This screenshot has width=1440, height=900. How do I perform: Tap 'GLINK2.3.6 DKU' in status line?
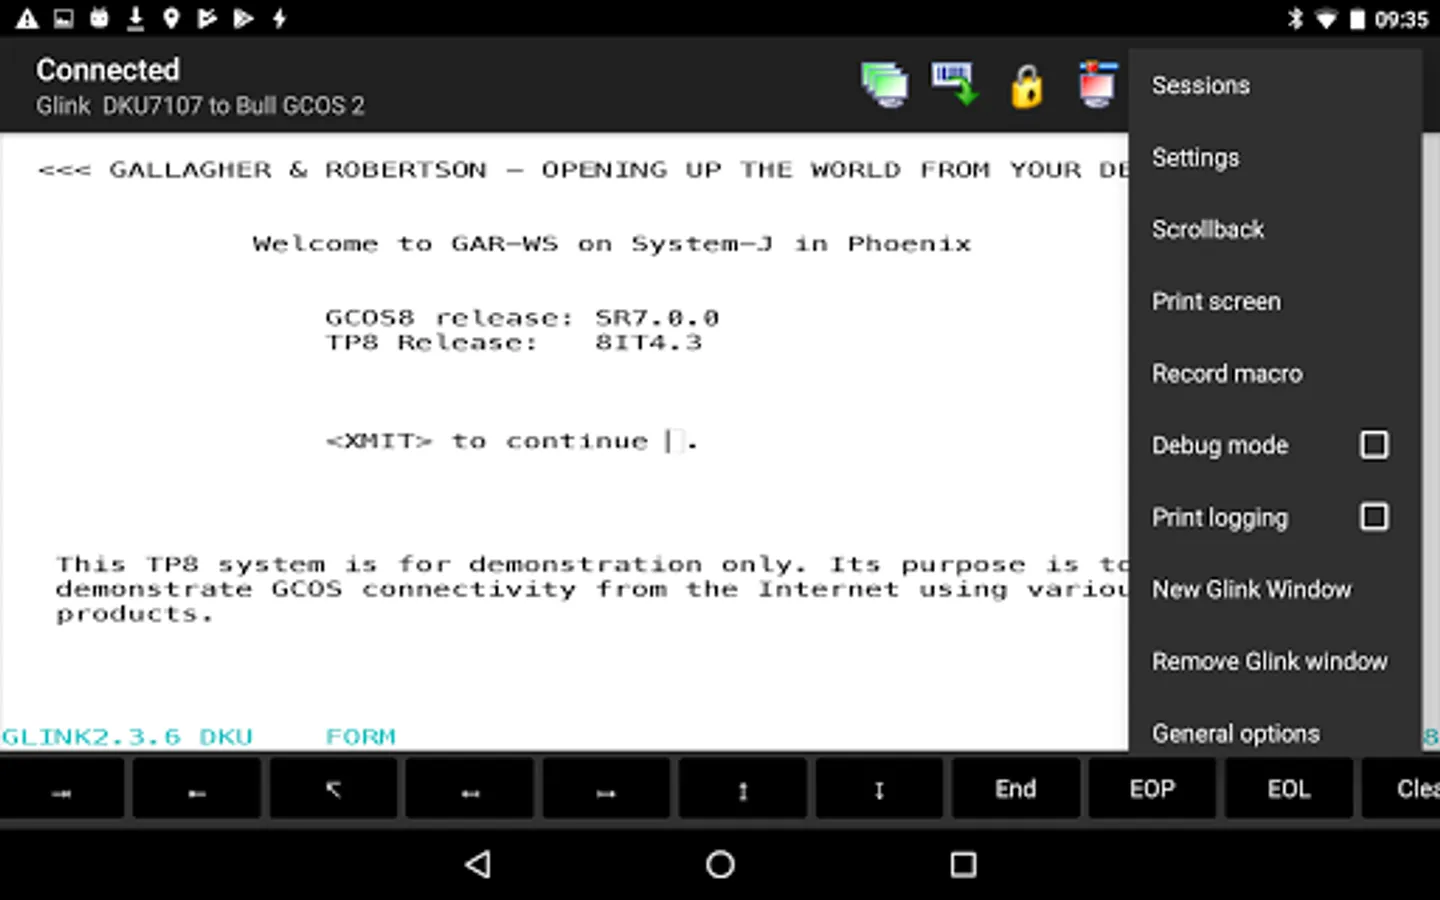pyautogui.click(x=127, y=737)
